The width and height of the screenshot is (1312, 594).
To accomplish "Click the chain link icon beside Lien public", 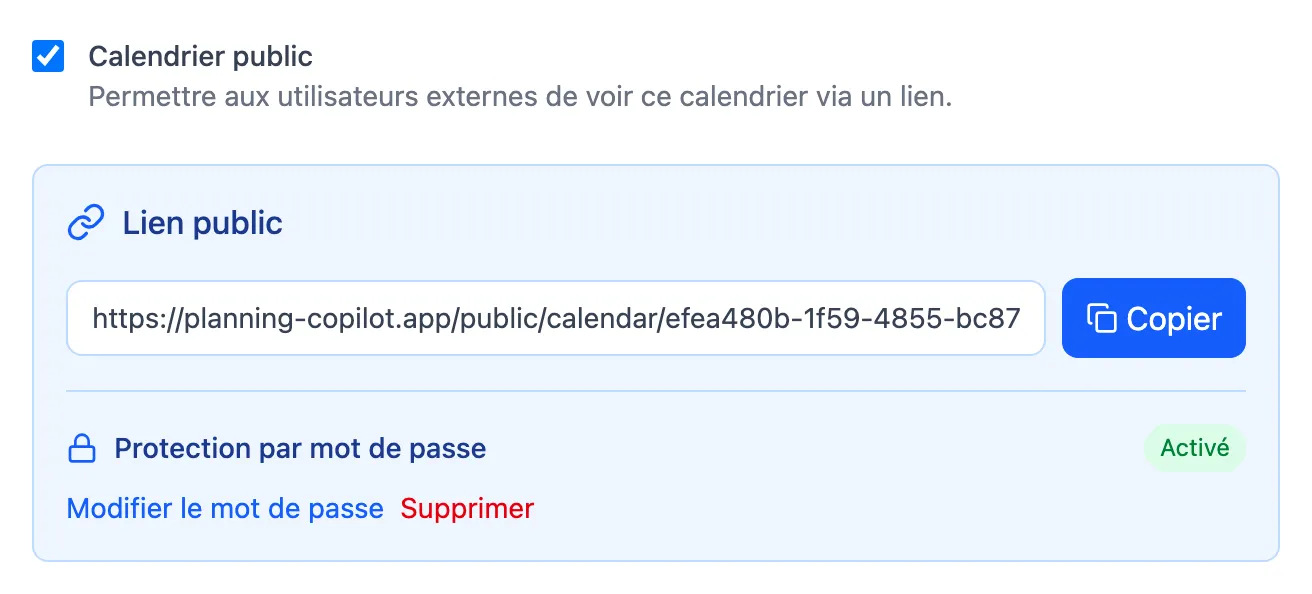I will point(86,223).
